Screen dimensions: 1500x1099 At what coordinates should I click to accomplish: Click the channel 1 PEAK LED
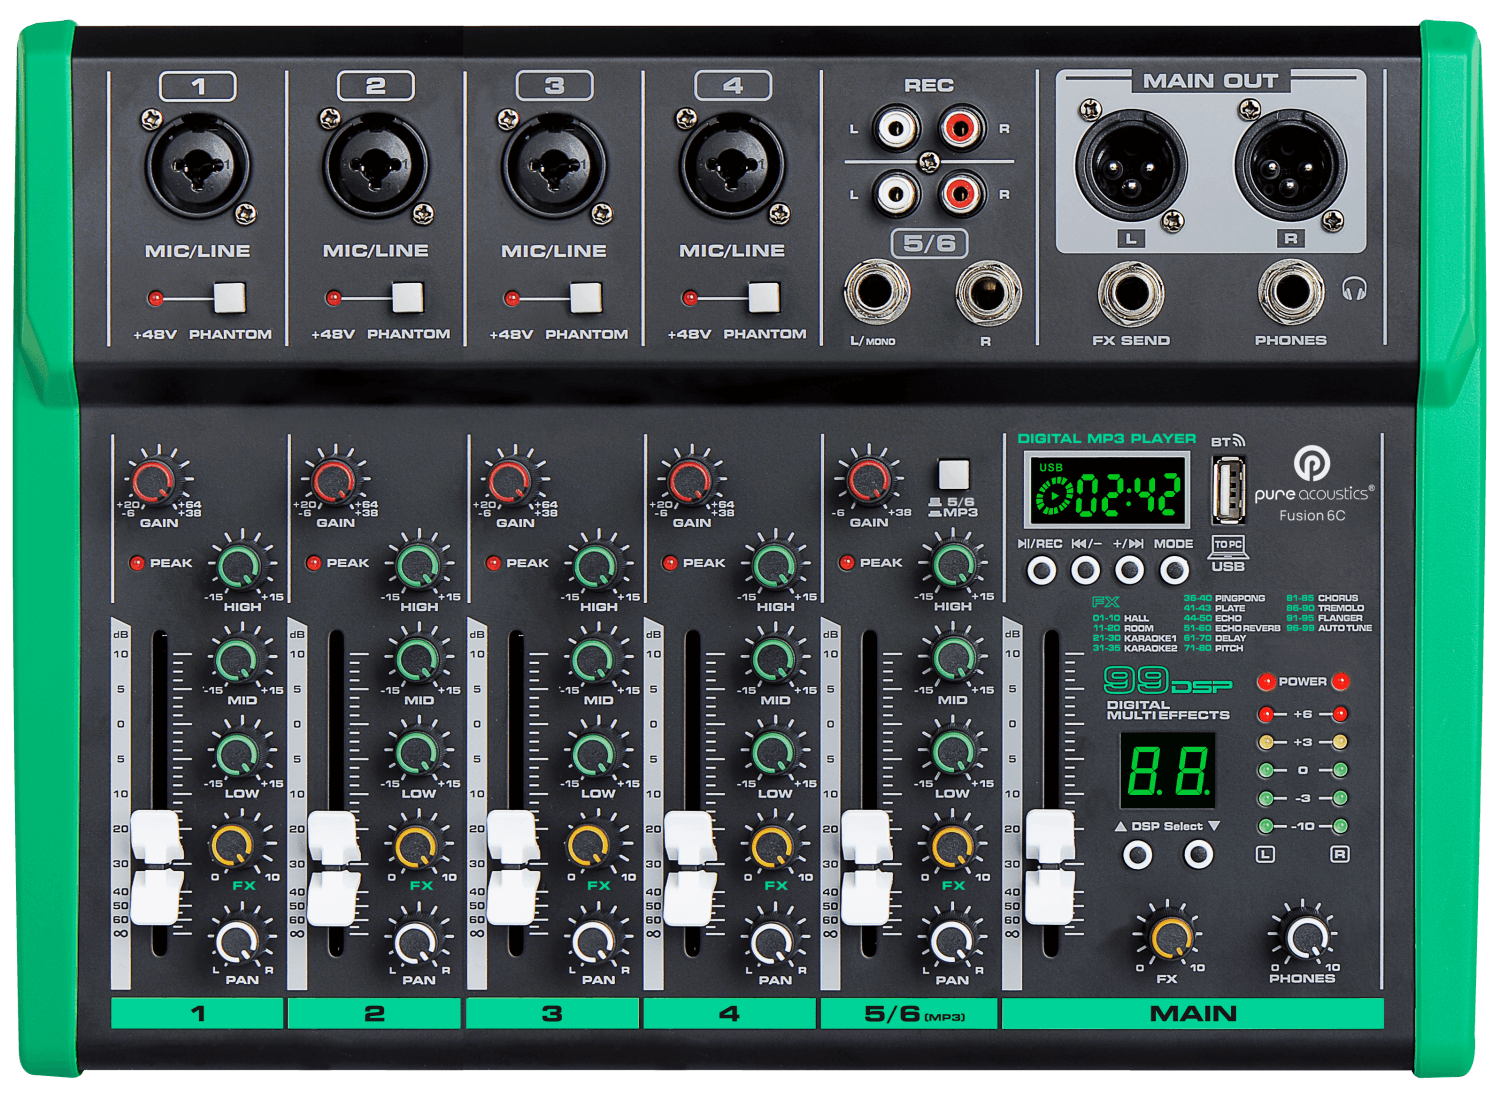coord(137,563)
